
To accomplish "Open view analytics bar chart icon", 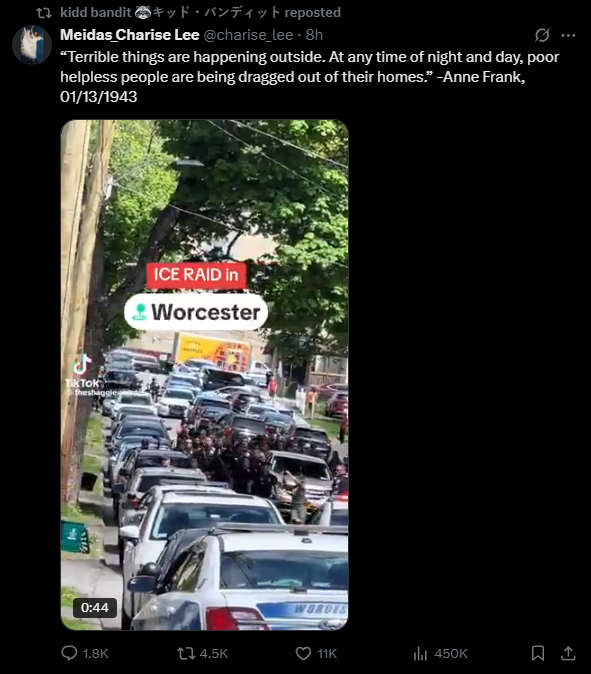I will pyautogui.click(x=420, y=653).
